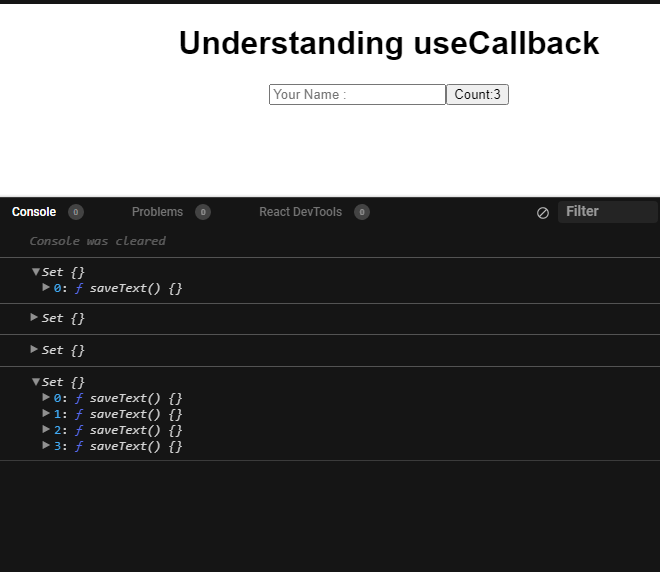The width and height of the screenshot is (660, 572).
Task: Click the Problems tab count badge
Action: click(x=203, y=212)
